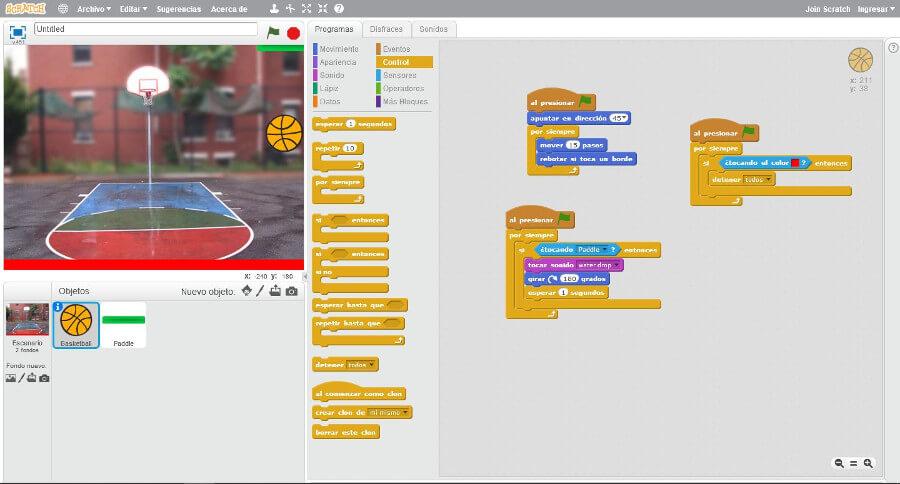
Task: Create new sprite from camera
Action: coord(292,292)
